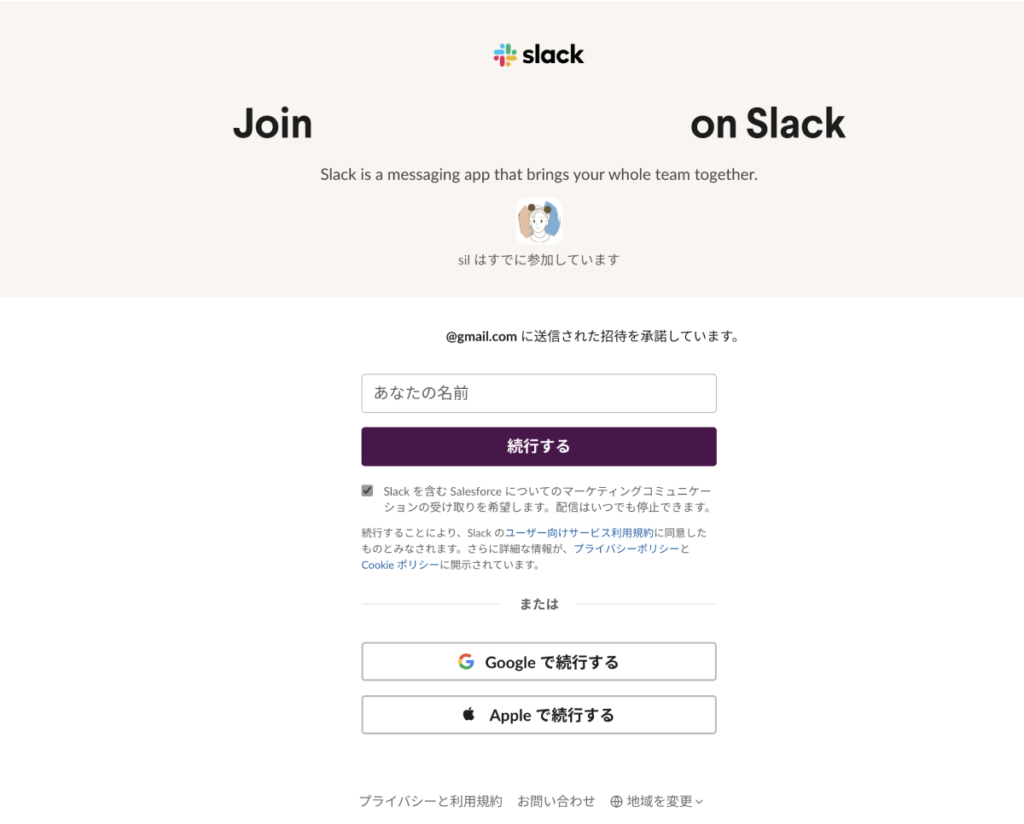The width and height of the screenshot is (1024, 824).
Task: Focus the あなたの名前 input field
Action: pos(538,393)
